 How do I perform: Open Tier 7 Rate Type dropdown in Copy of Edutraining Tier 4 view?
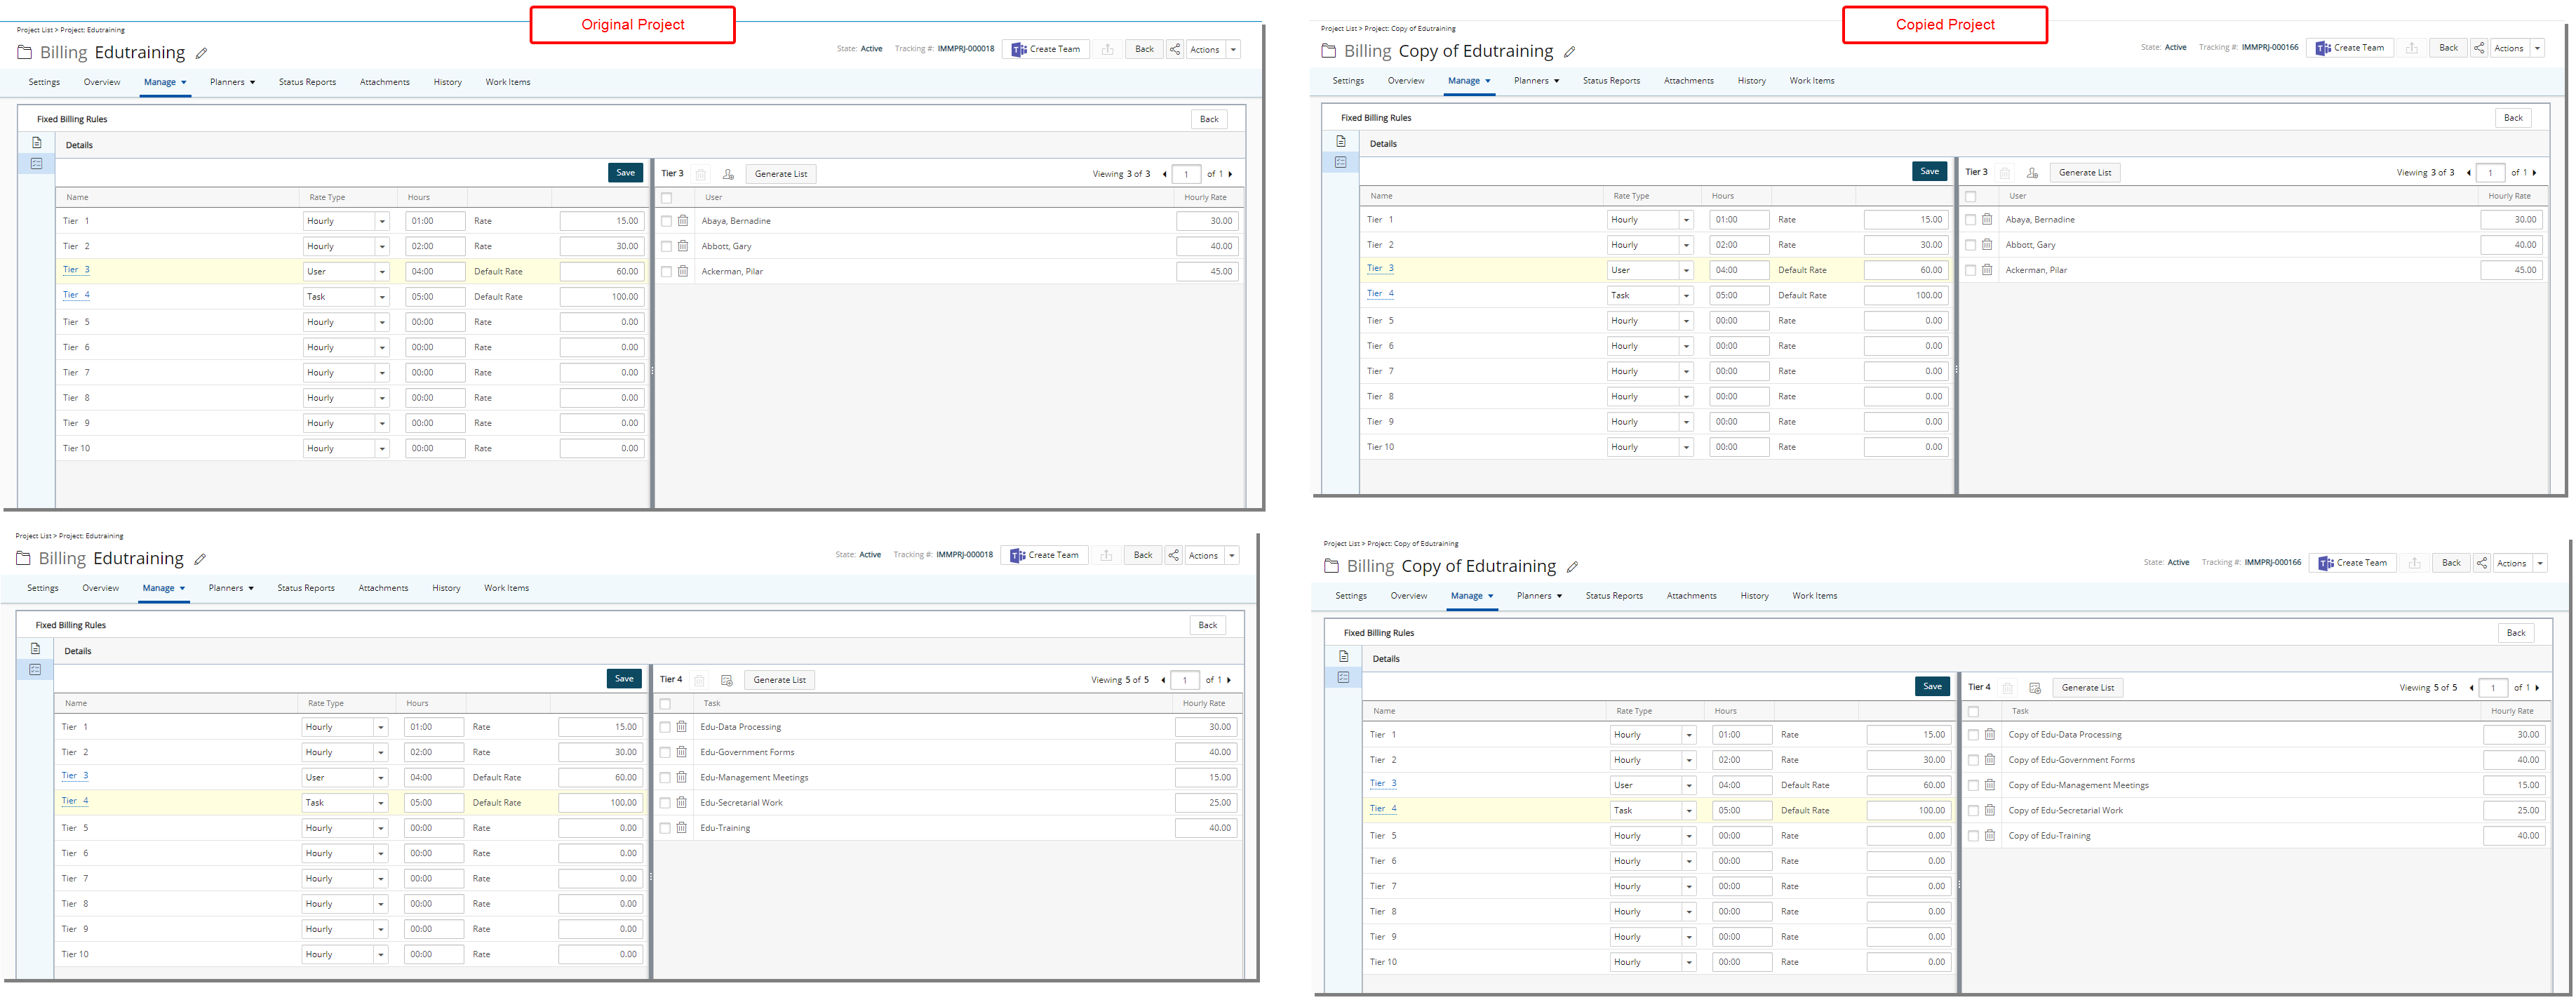coord(1689,887)
